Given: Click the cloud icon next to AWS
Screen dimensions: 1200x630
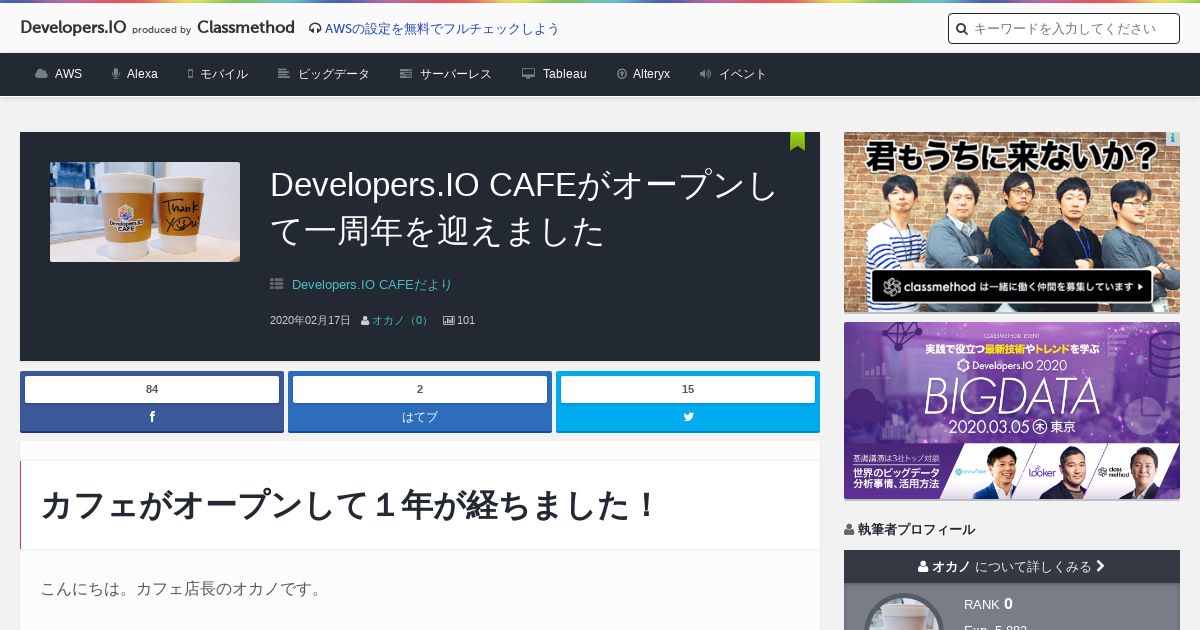Looking at the screenshot, I should tap(41, 74).
